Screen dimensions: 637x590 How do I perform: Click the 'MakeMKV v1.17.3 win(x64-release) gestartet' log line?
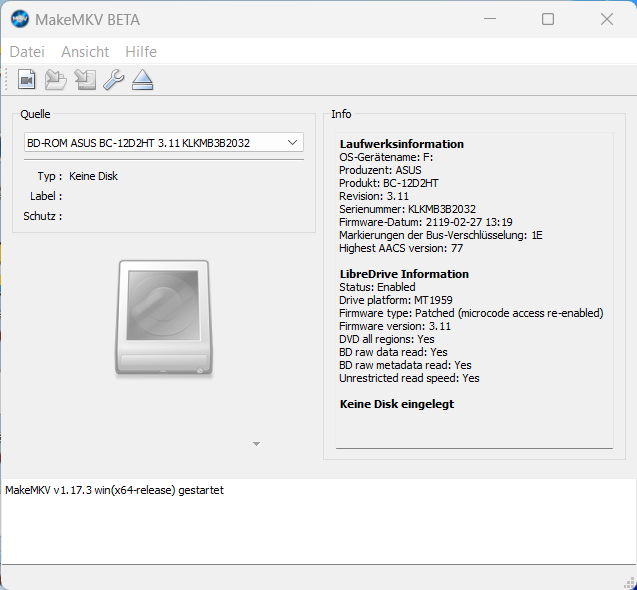(114, 490)
